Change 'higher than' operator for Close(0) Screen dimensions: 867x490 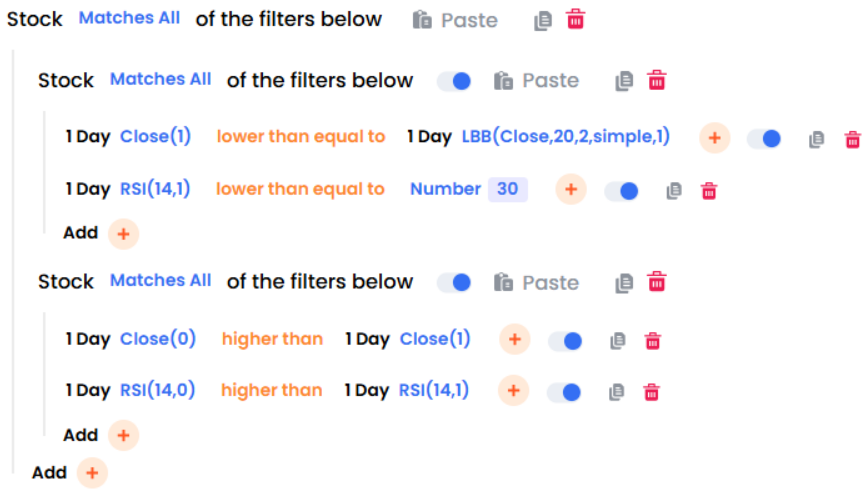(x=272, y=339)
